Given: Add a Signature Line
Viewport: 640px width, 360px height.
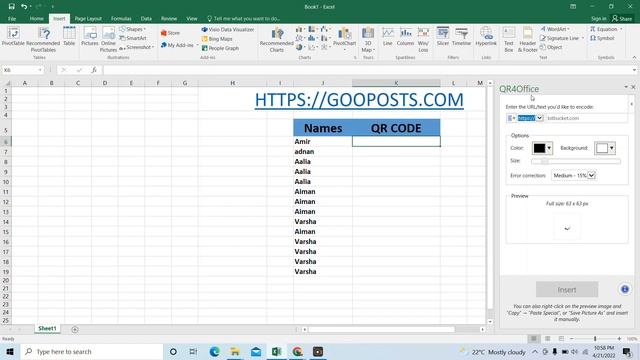Looking at the screenshot, I should (x=562, y=38).
